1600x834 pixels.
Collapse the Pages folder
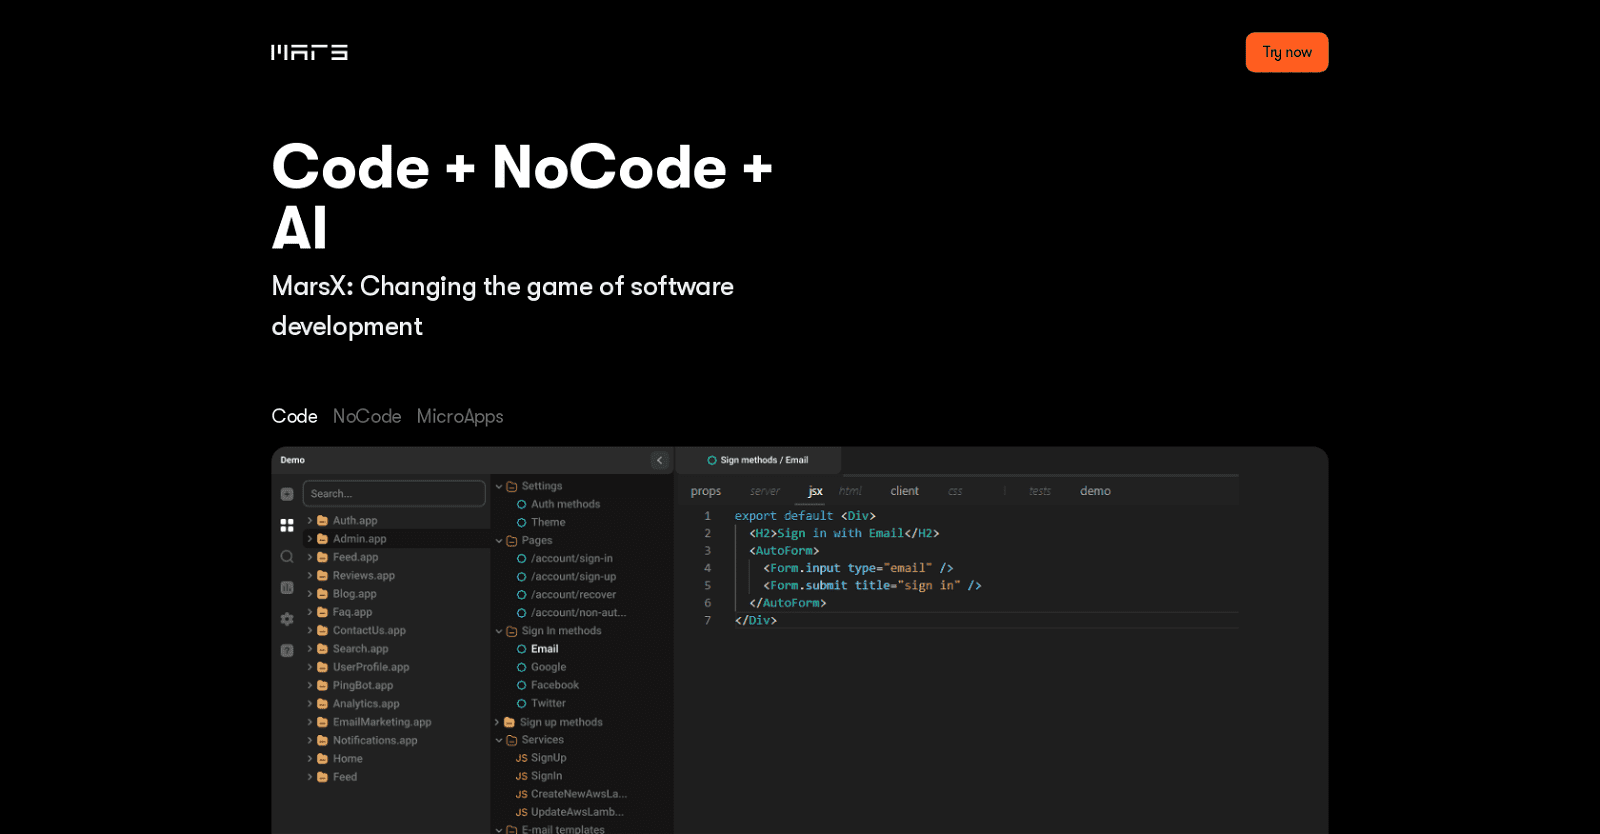[x=499, y=541]
